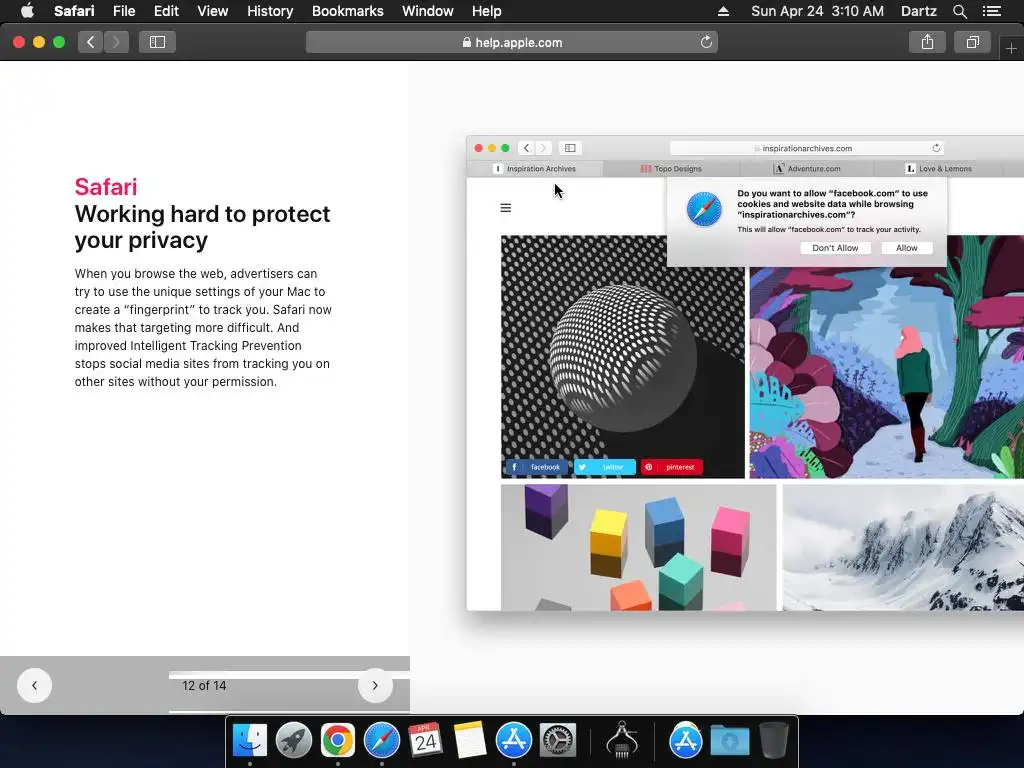Click the back arrow in the illustrated Safari window
The width and height of the screenshot is (1024, 768).
click(x=526, y=148)
